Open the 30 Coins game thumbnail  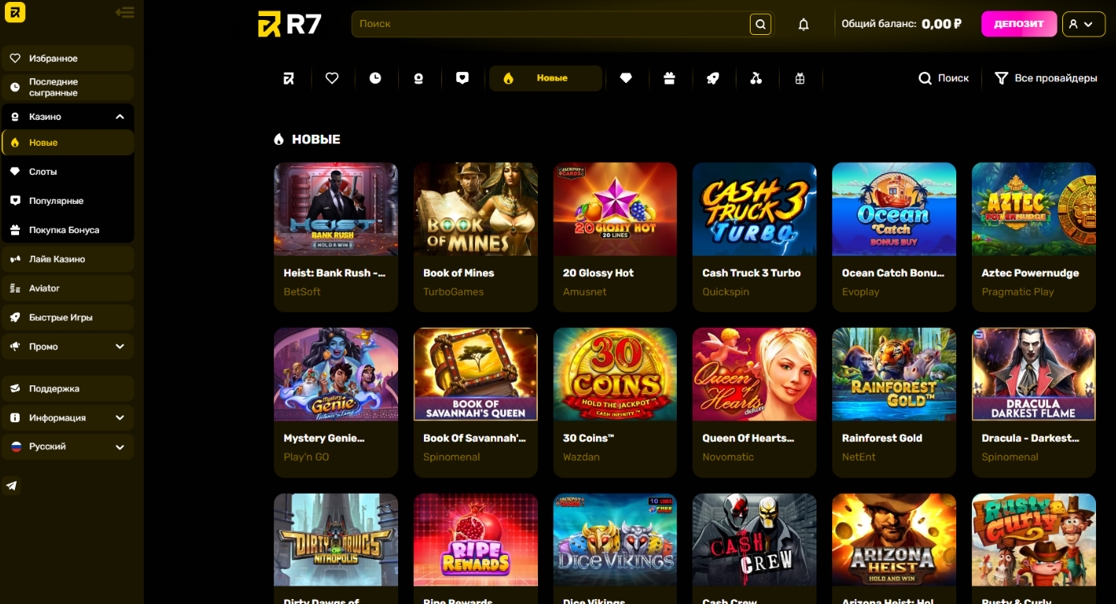point(615,374)
